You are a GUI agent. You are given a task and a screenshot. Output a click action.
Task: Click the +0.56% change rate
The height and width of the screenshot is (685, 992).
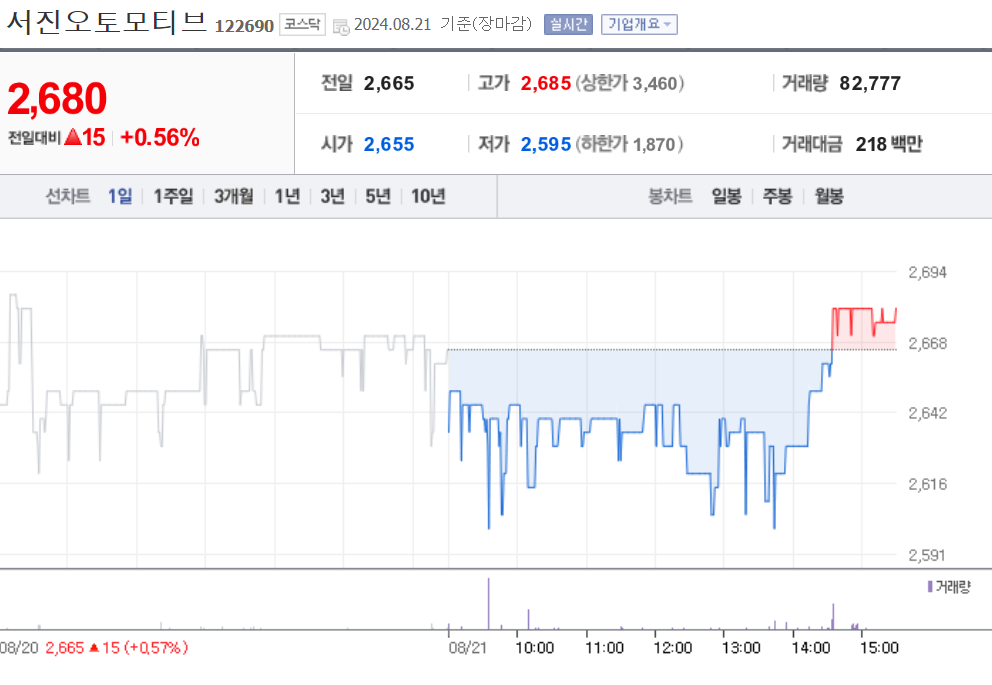160,137
